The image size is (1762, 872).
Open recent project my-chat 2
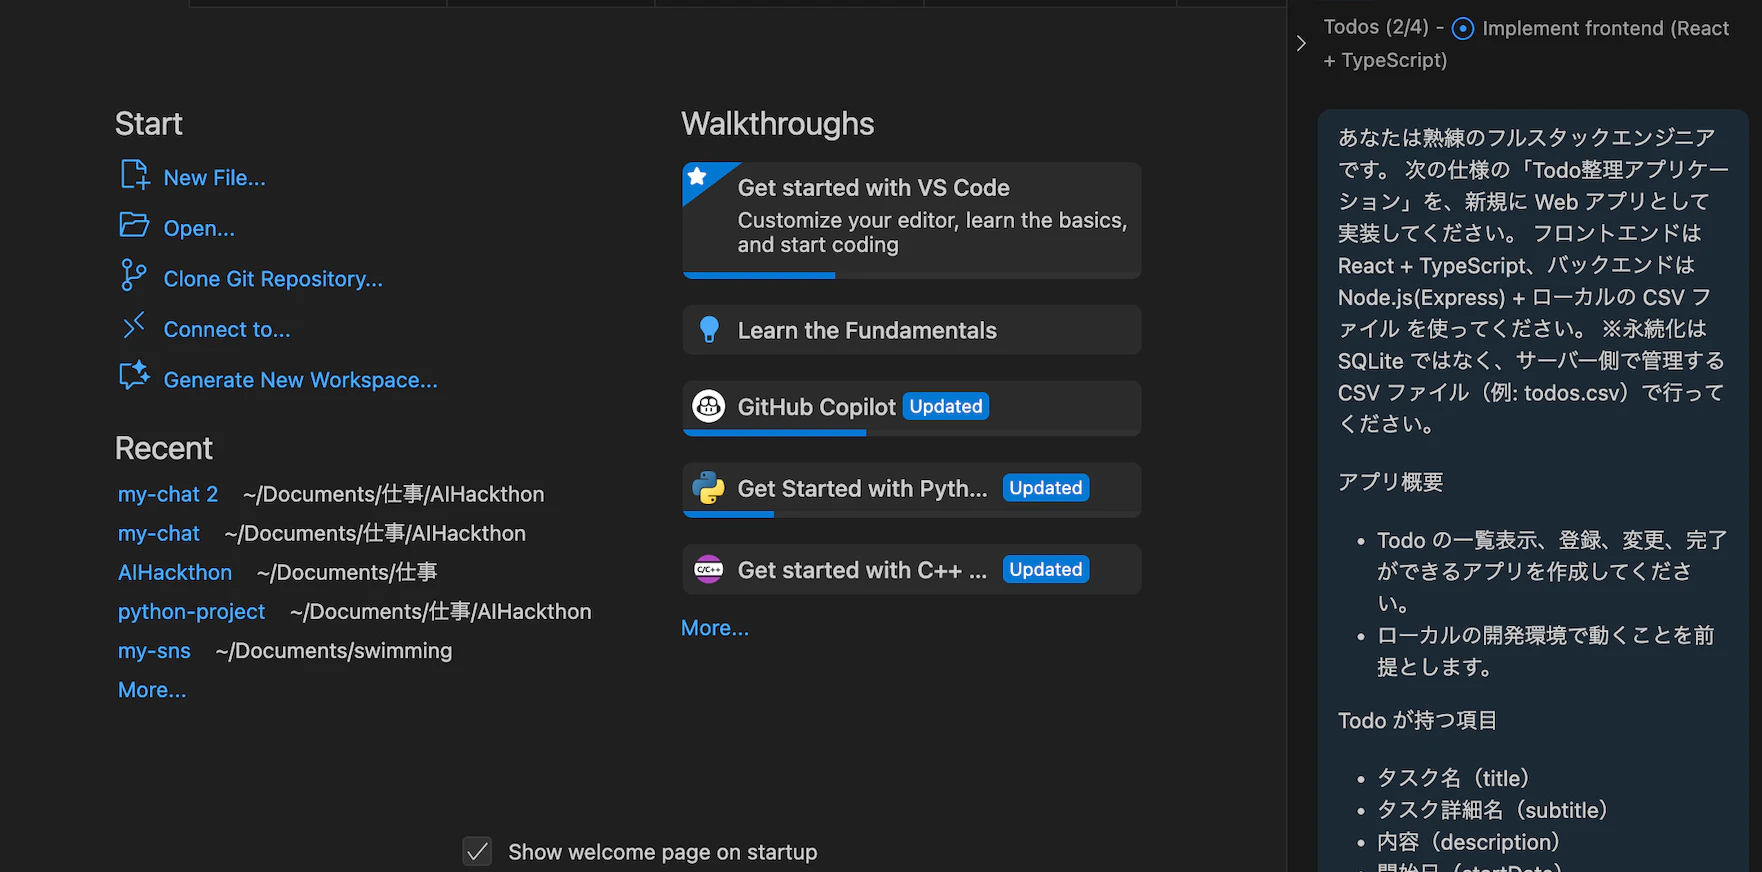pyautogui.click(x=168, y=494)
